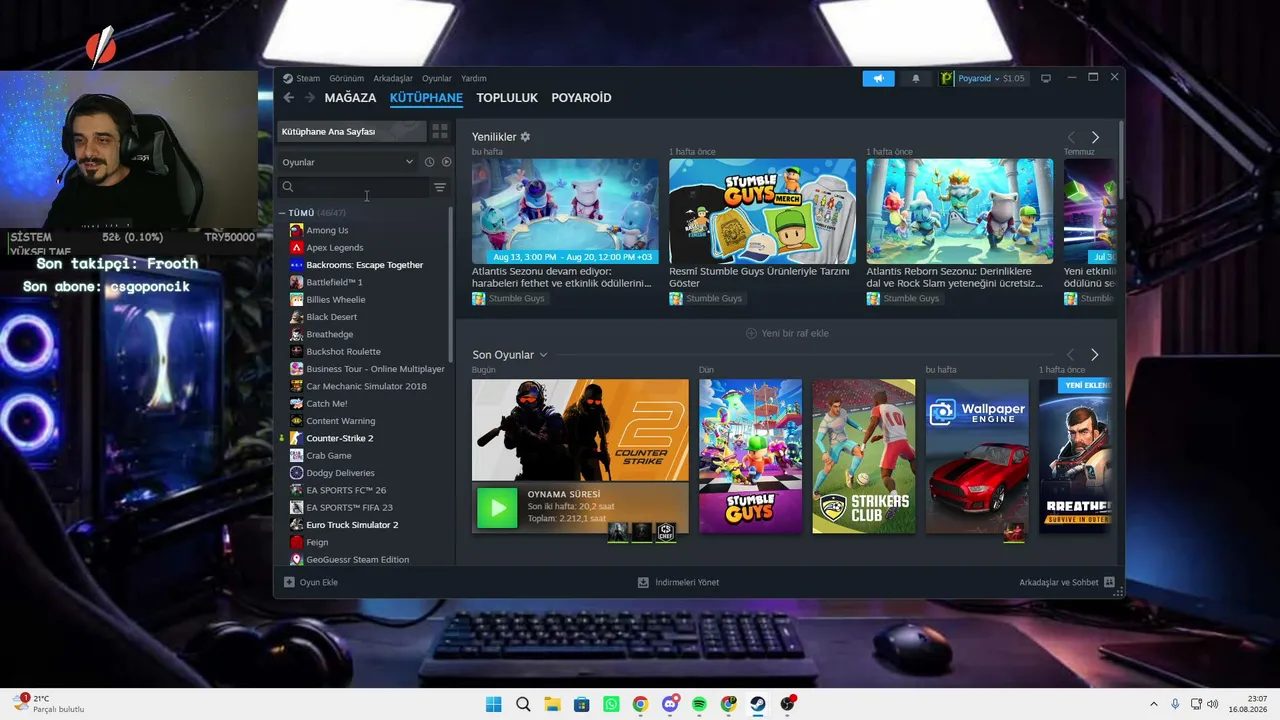Viewport: 1280px width, 720px height.
Task: Open advanced filter options icon
Action: [440, 187]
